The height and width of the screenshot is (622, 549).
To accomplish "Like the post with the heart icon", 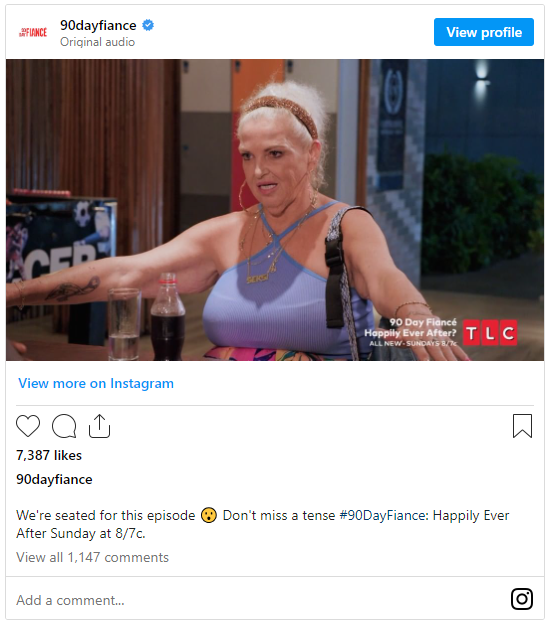I will (28, 426).
